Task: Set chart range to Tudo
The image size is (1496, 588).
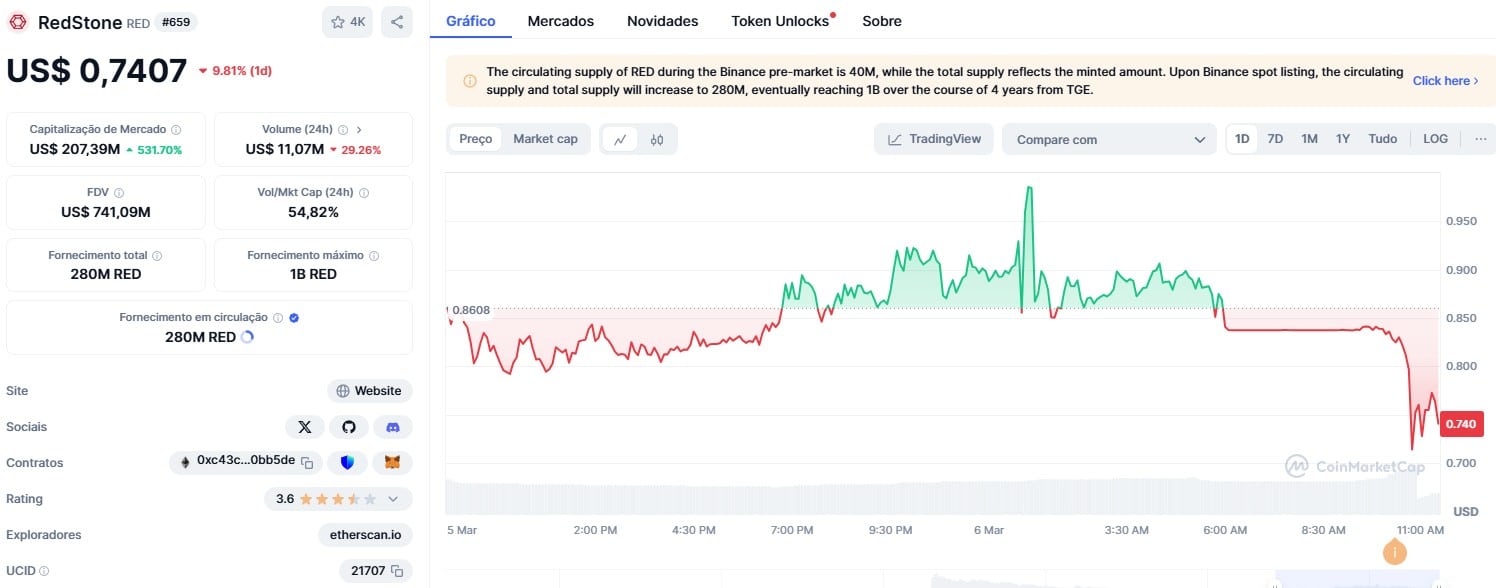Action: coord(1383,139)
